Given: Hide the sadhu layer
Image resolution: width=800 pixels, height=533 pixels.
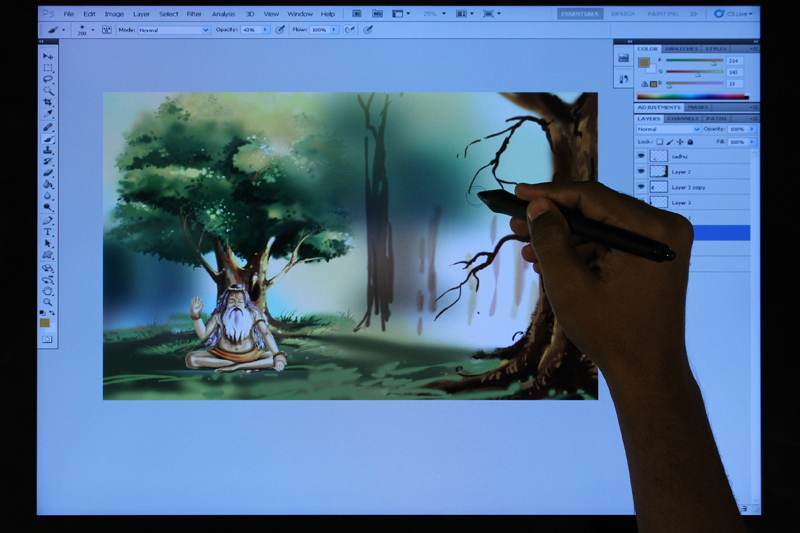Looking at the screenshot, I should point(640,156).
